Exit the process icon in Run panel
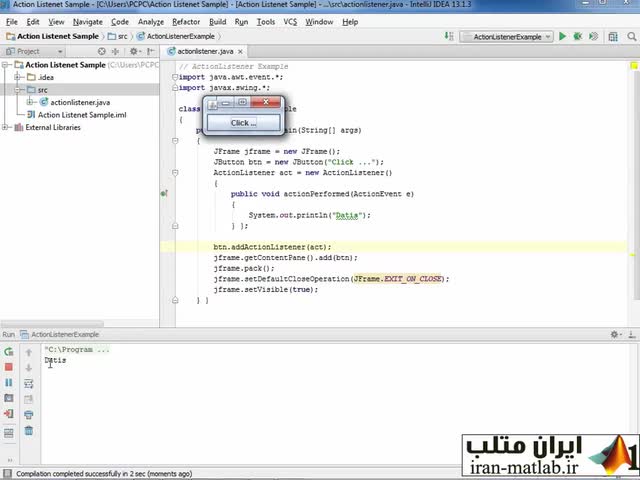640x480 pixels. click(9, 413)
